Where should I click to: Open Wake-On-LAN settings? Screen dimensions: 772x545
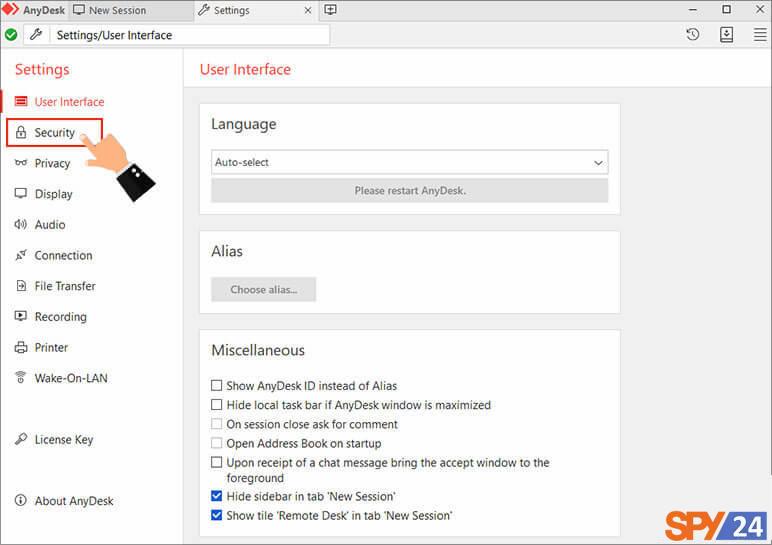pyautogui.click(x=71, y=378)
